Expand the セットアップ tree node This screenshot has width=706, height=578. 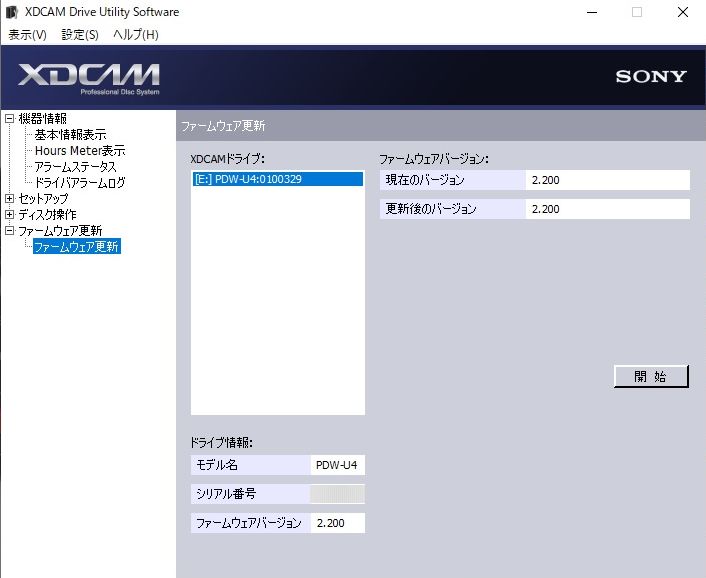click(10, 199)
